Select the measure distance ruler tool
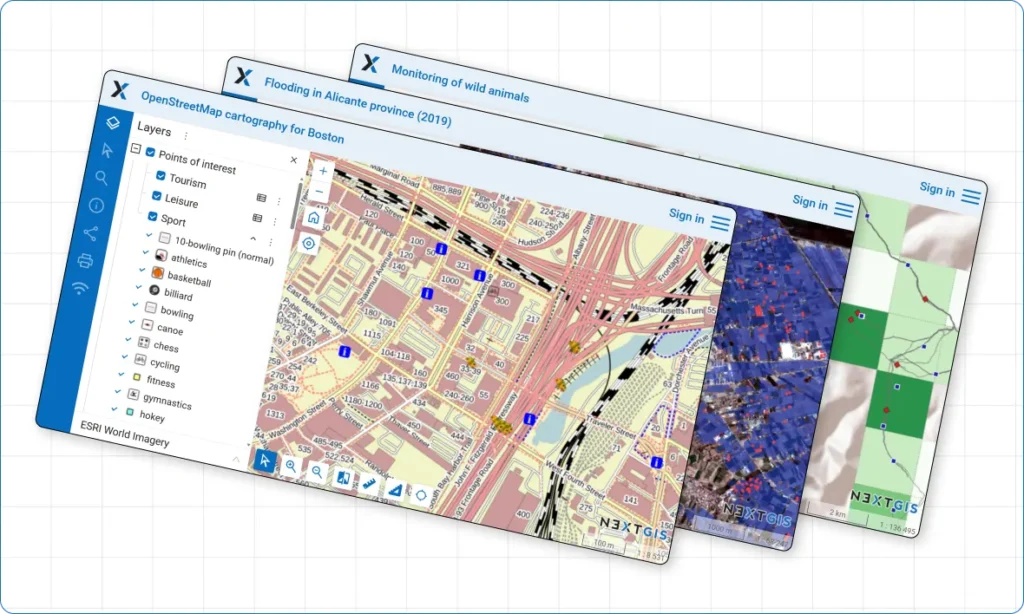This screenshot has width=1024, height=614. [x=369, y=483]
